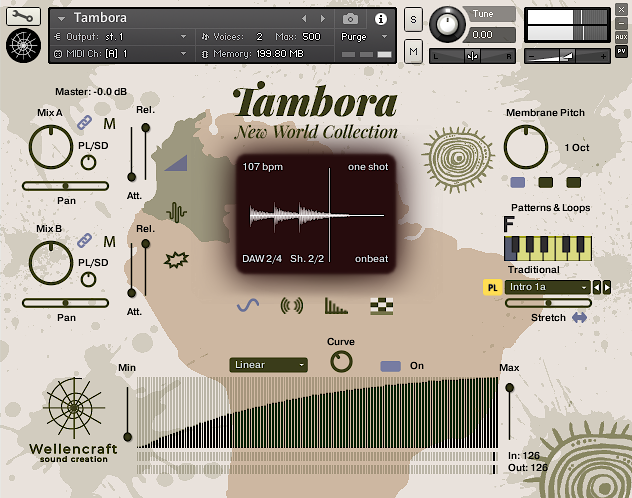This screenshot has height=498, width=632.
Task: Toggle Mix A mute M
Action: point(109,124)
